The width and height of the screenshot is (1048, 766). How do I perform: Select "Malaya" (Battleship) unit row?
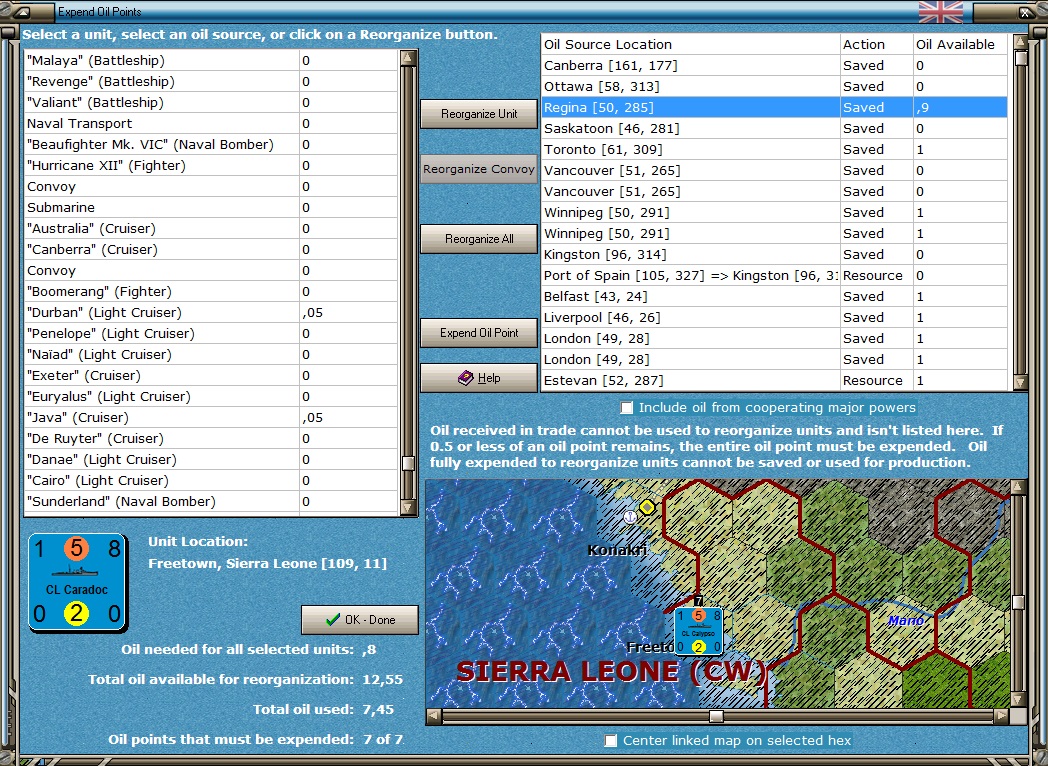(x=211, y=60)
